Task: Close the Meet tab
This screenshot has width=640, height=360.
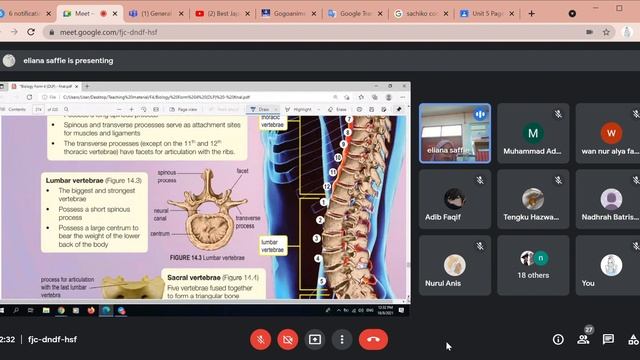Action: click(115, 13)
